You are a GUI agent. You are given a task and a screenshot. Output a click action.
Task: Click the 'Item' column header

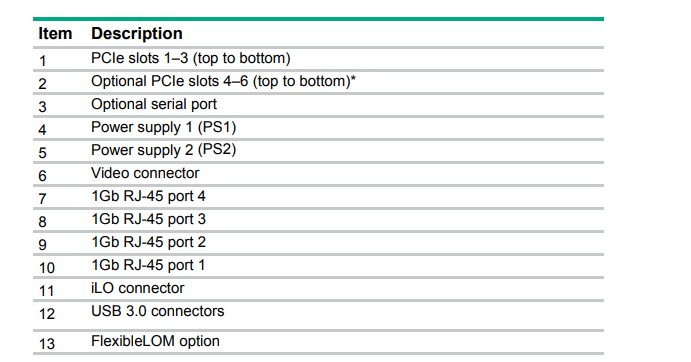coord(55,34)
